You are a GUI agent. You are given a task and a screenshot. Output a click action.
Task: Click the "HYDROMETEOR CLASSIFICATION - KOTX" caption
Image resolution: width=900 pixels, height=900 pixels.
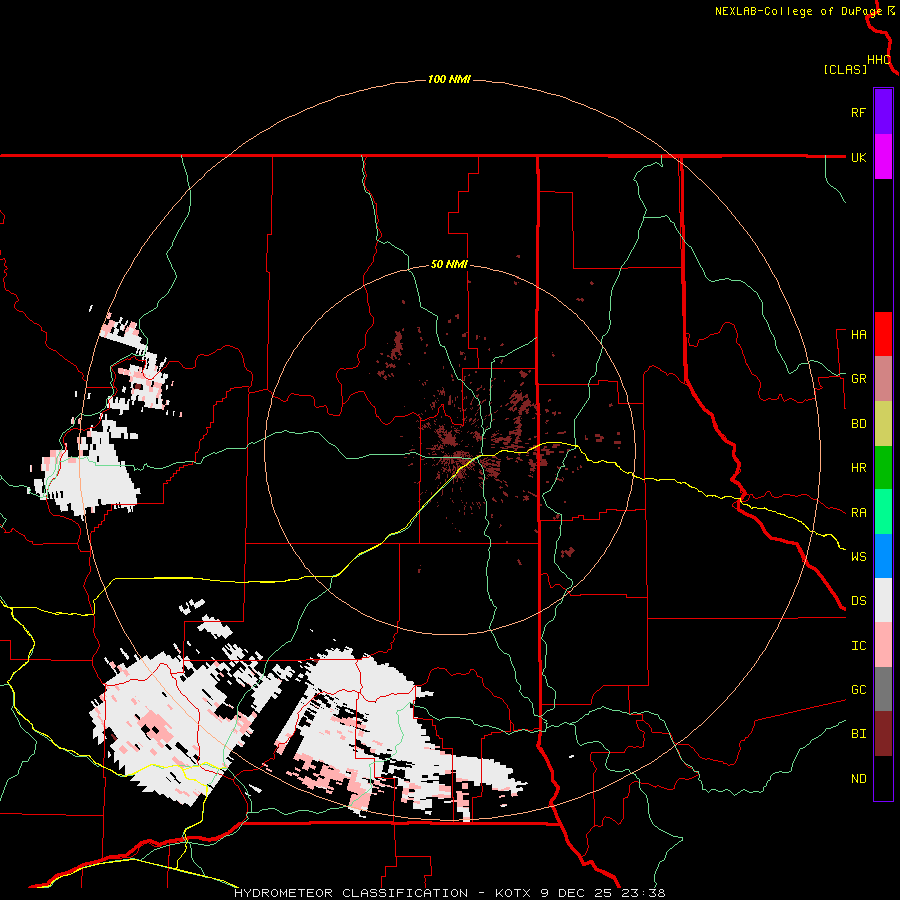(x=385, y=893)
